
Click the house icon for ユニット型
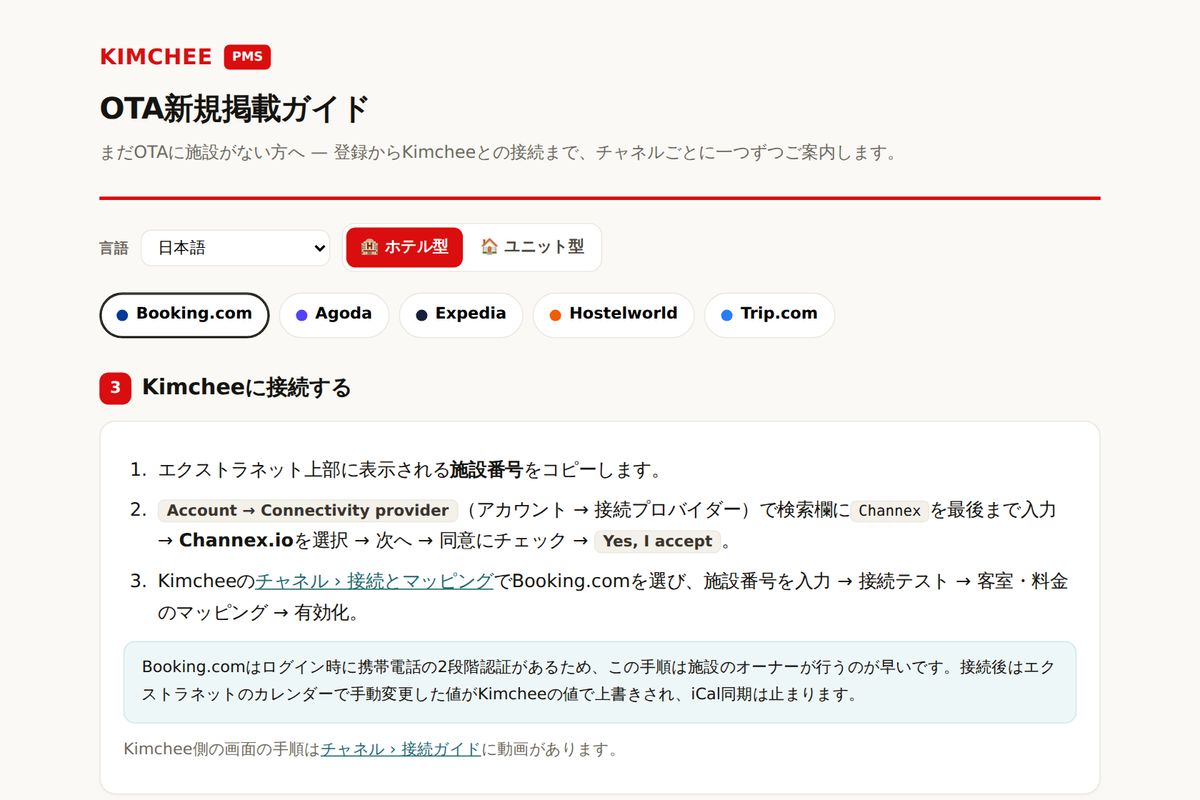[x=489, y=247]
